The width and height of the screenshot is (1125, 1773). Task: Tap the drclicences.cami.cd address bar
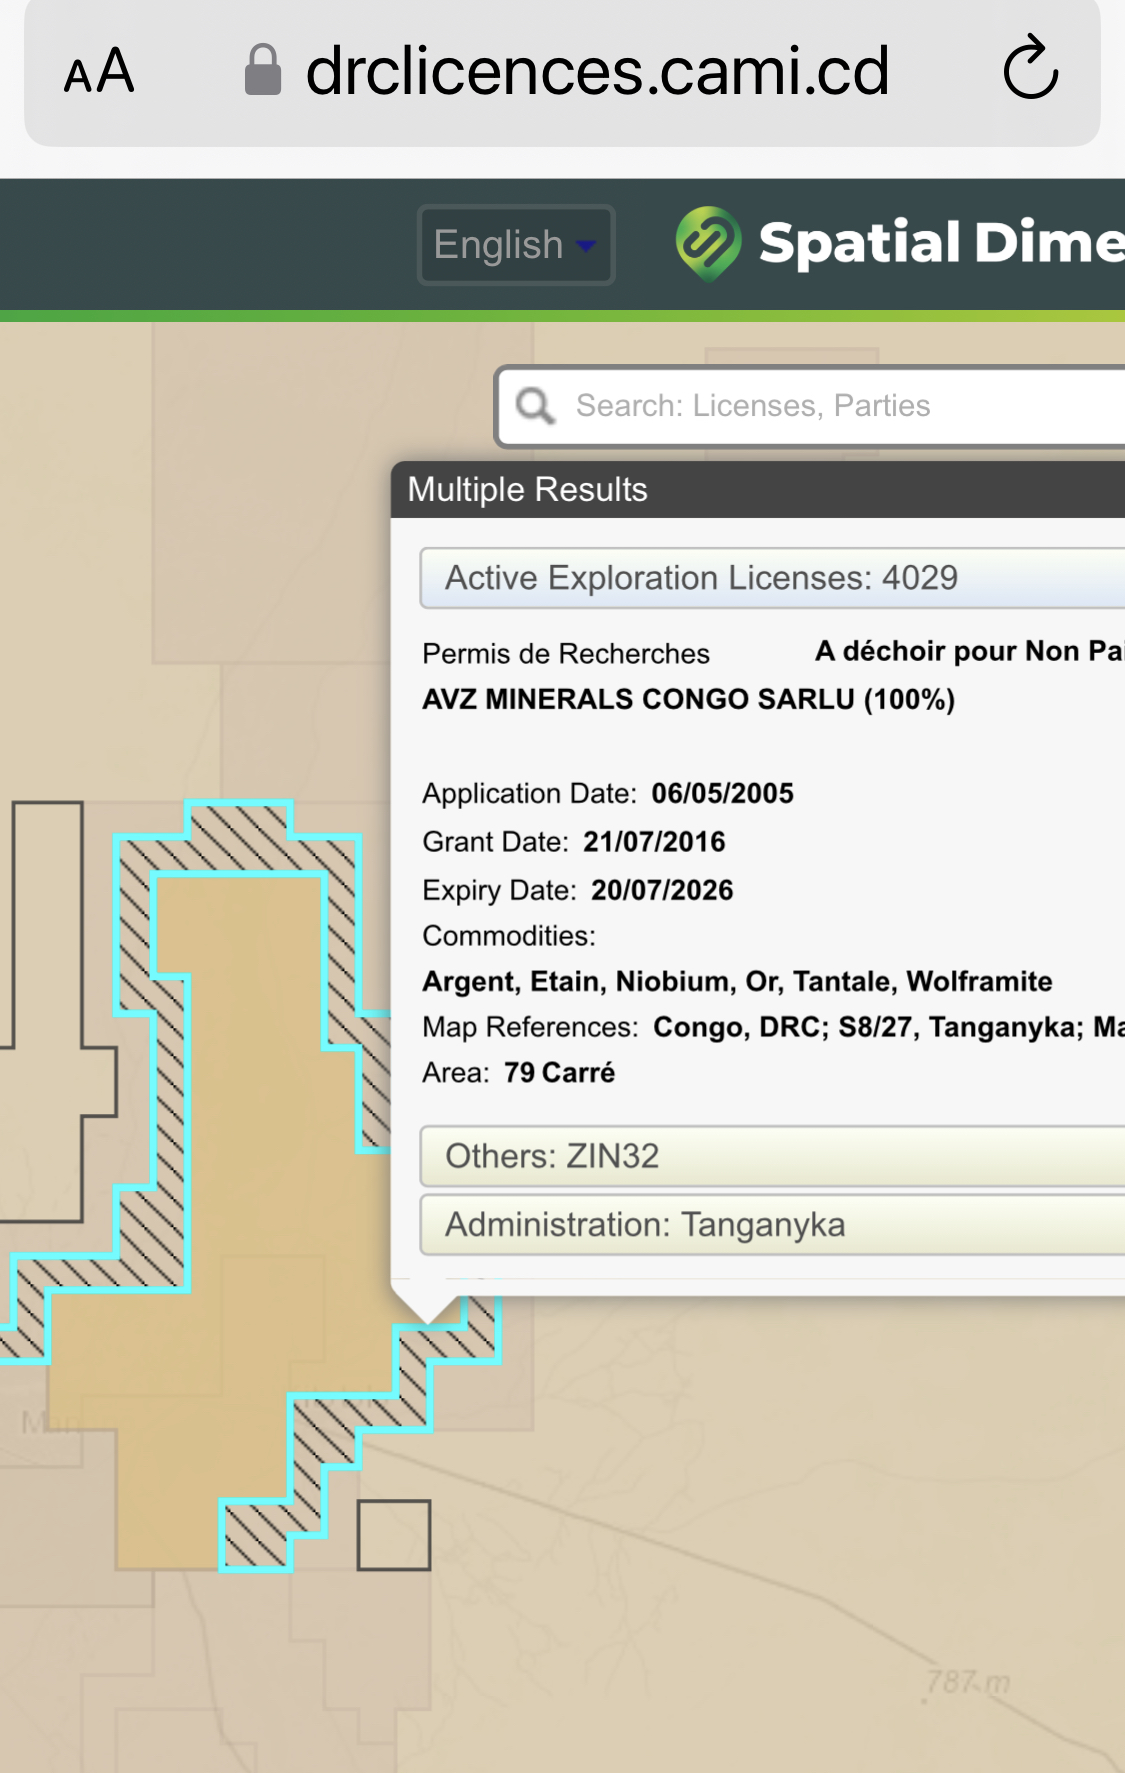coord(562,72)
